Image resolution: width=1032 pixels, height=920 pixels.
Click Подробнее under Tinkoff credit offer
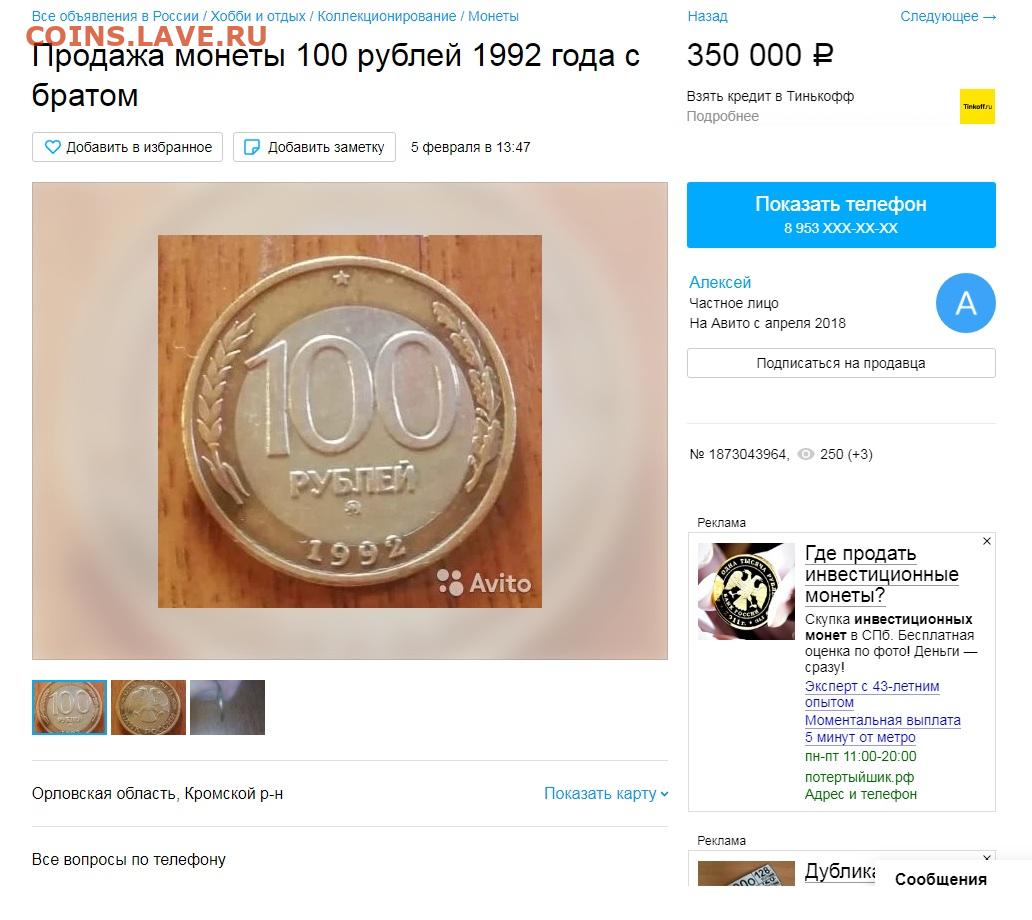click(723, 116)
